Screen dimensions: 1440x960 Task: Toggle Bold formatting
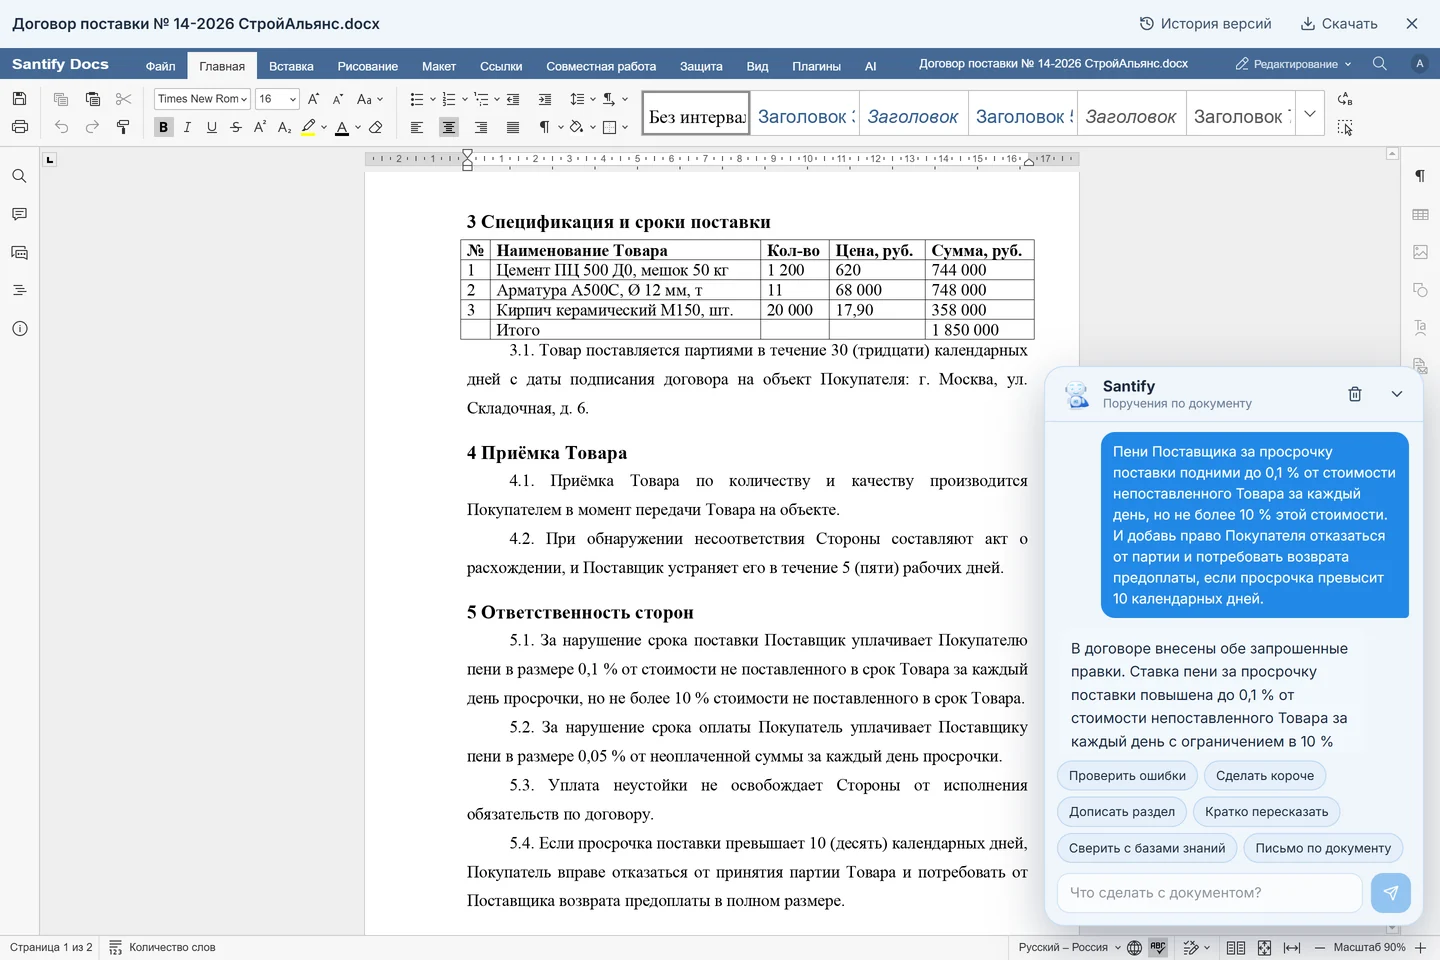click(x=163, y=127)
